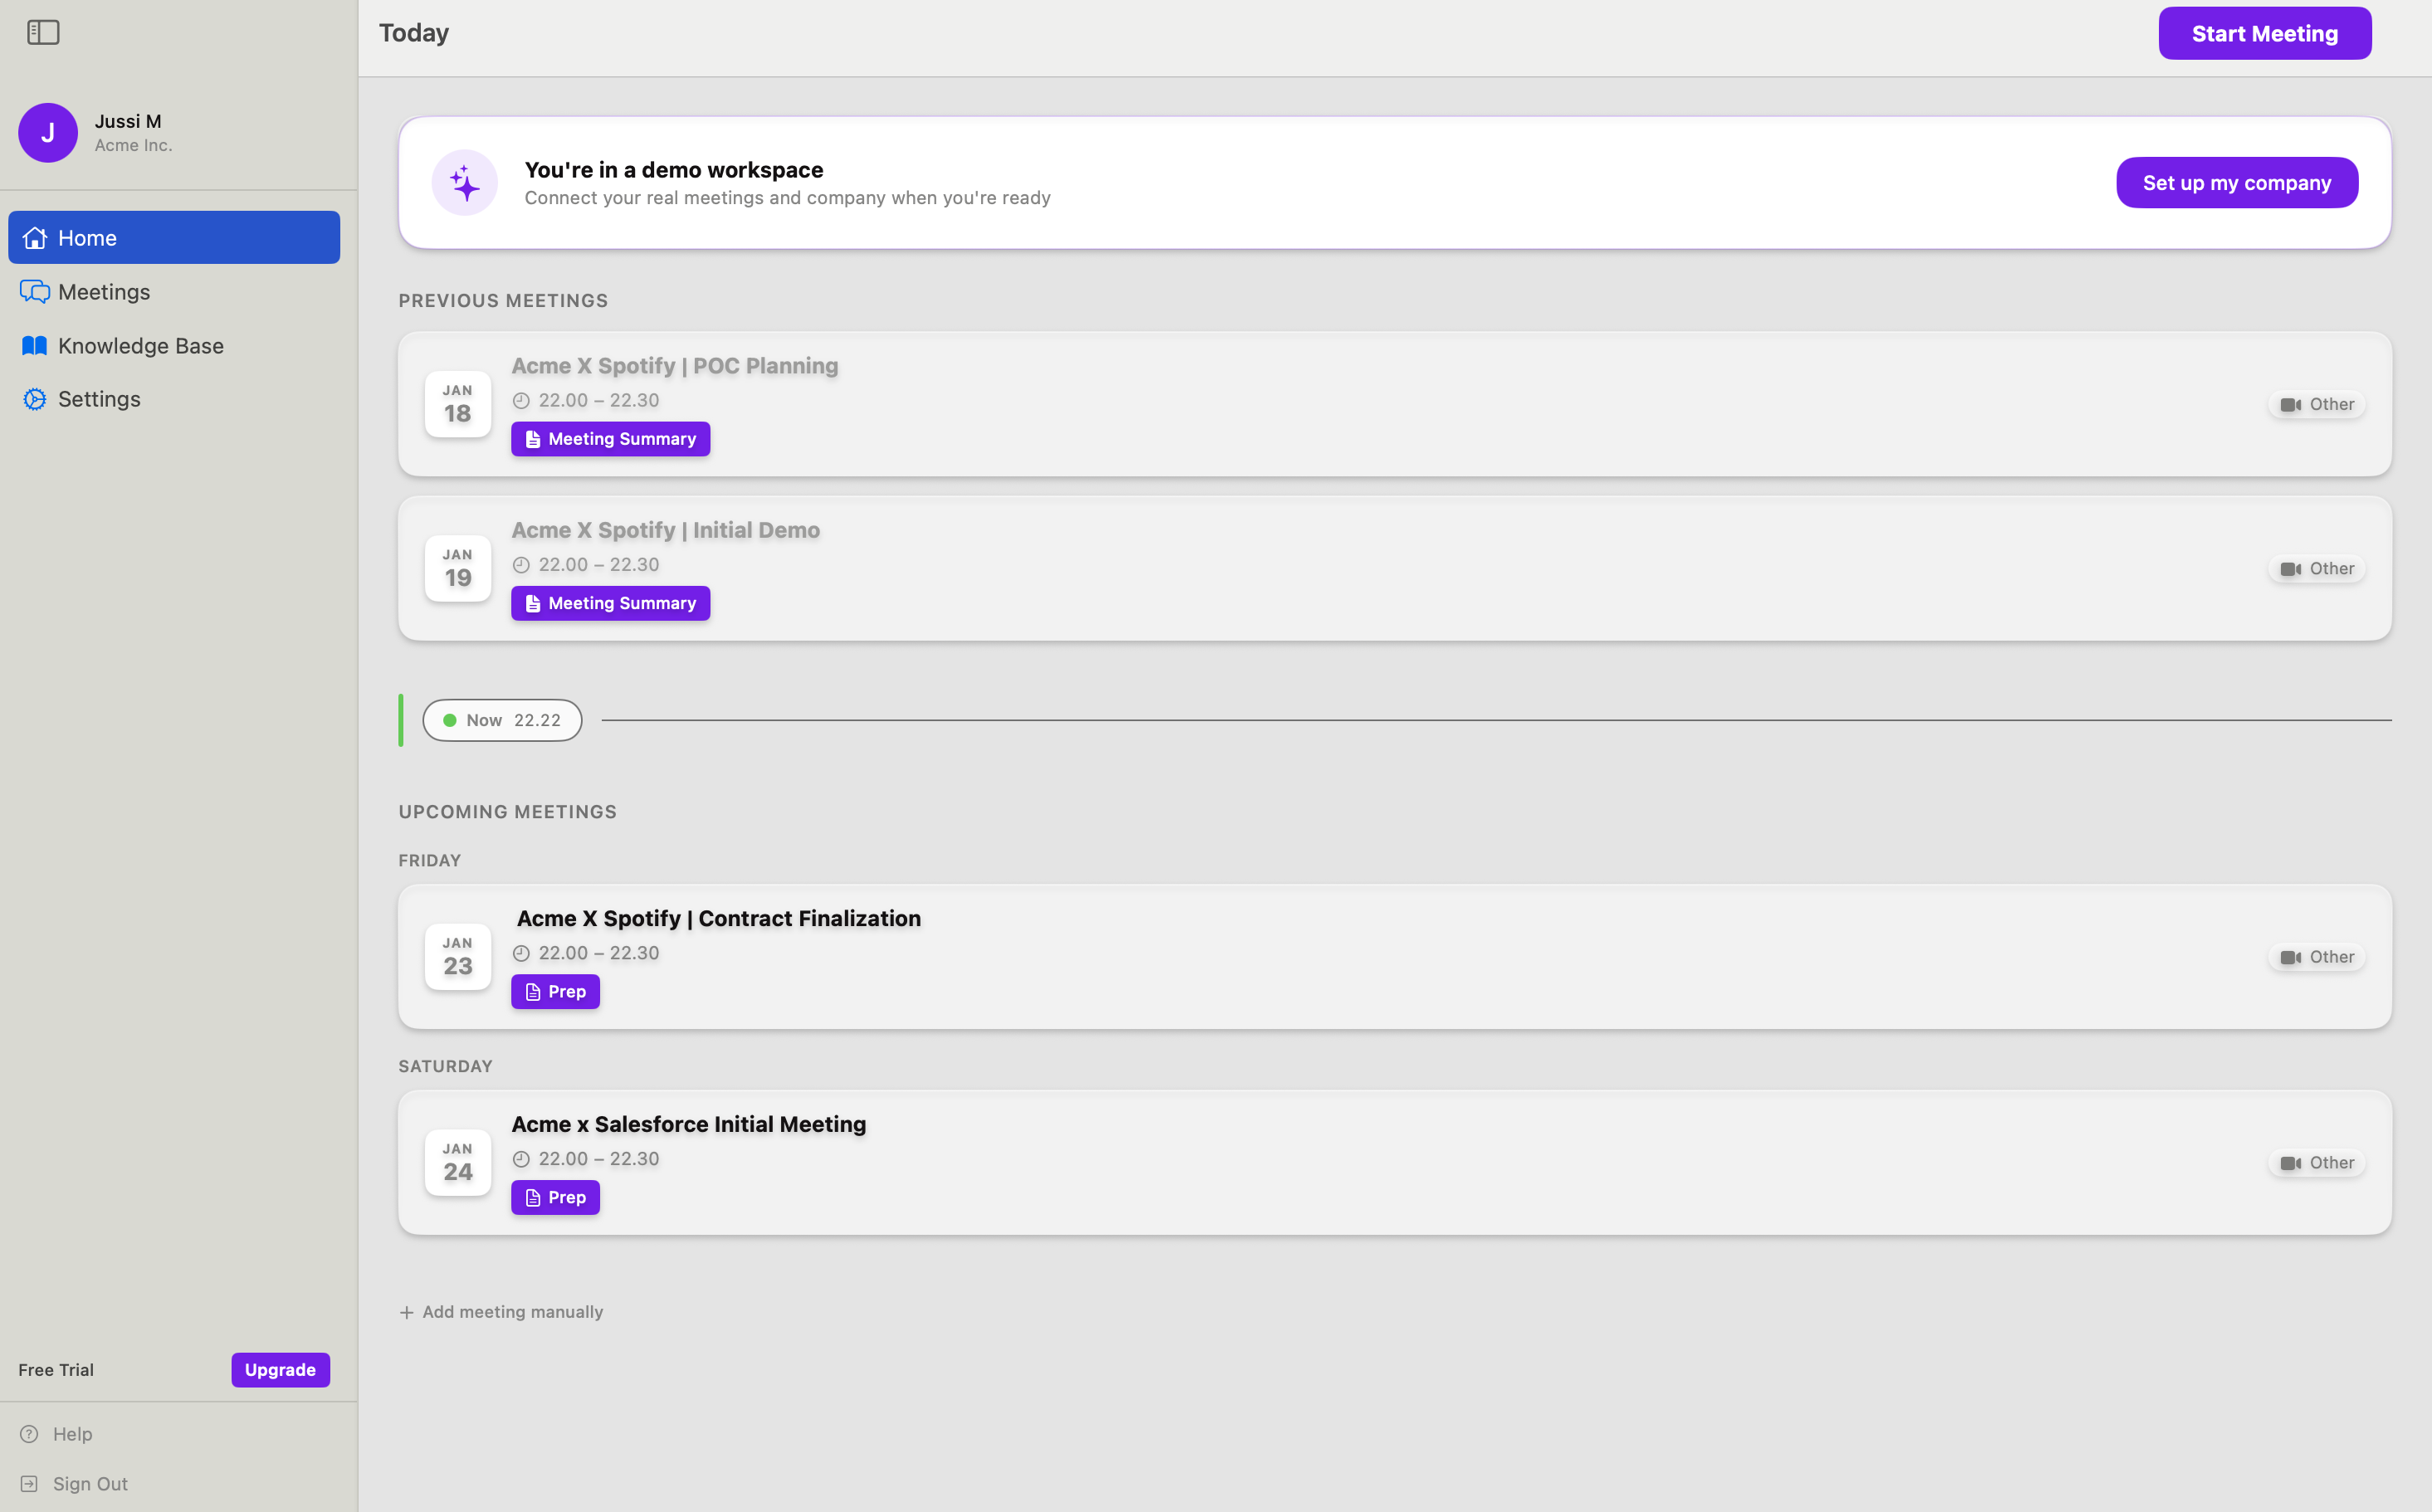This screenshot has width=2432, height=1512.
Task: Click the Now 22.22 timeline marker
Action: 502,720
